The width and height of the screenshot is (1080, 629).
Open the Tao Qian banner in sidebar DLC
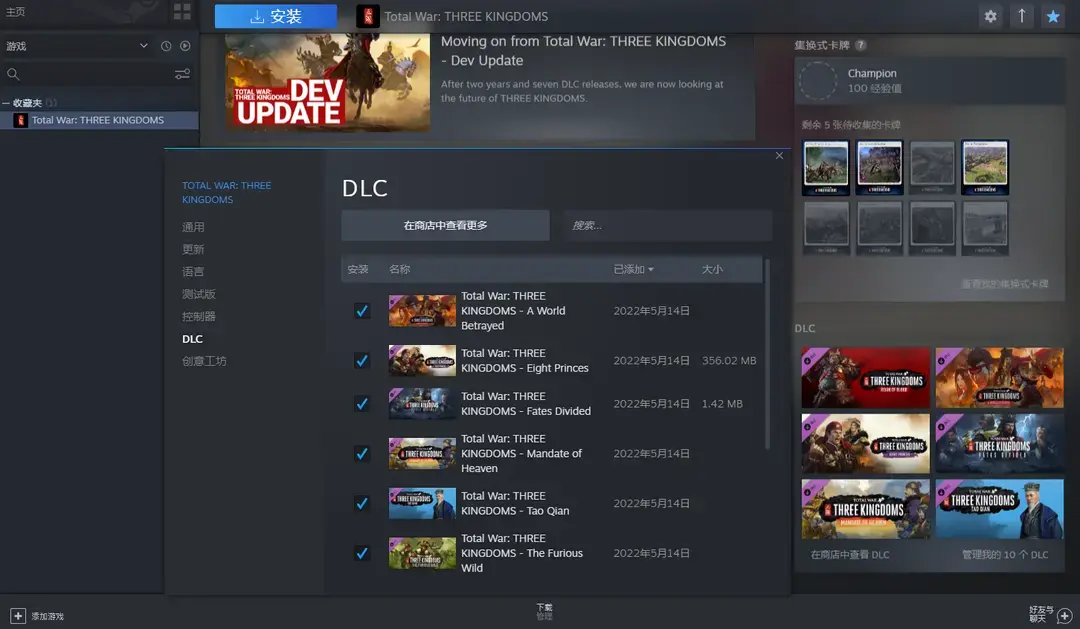tap(999, 509)
